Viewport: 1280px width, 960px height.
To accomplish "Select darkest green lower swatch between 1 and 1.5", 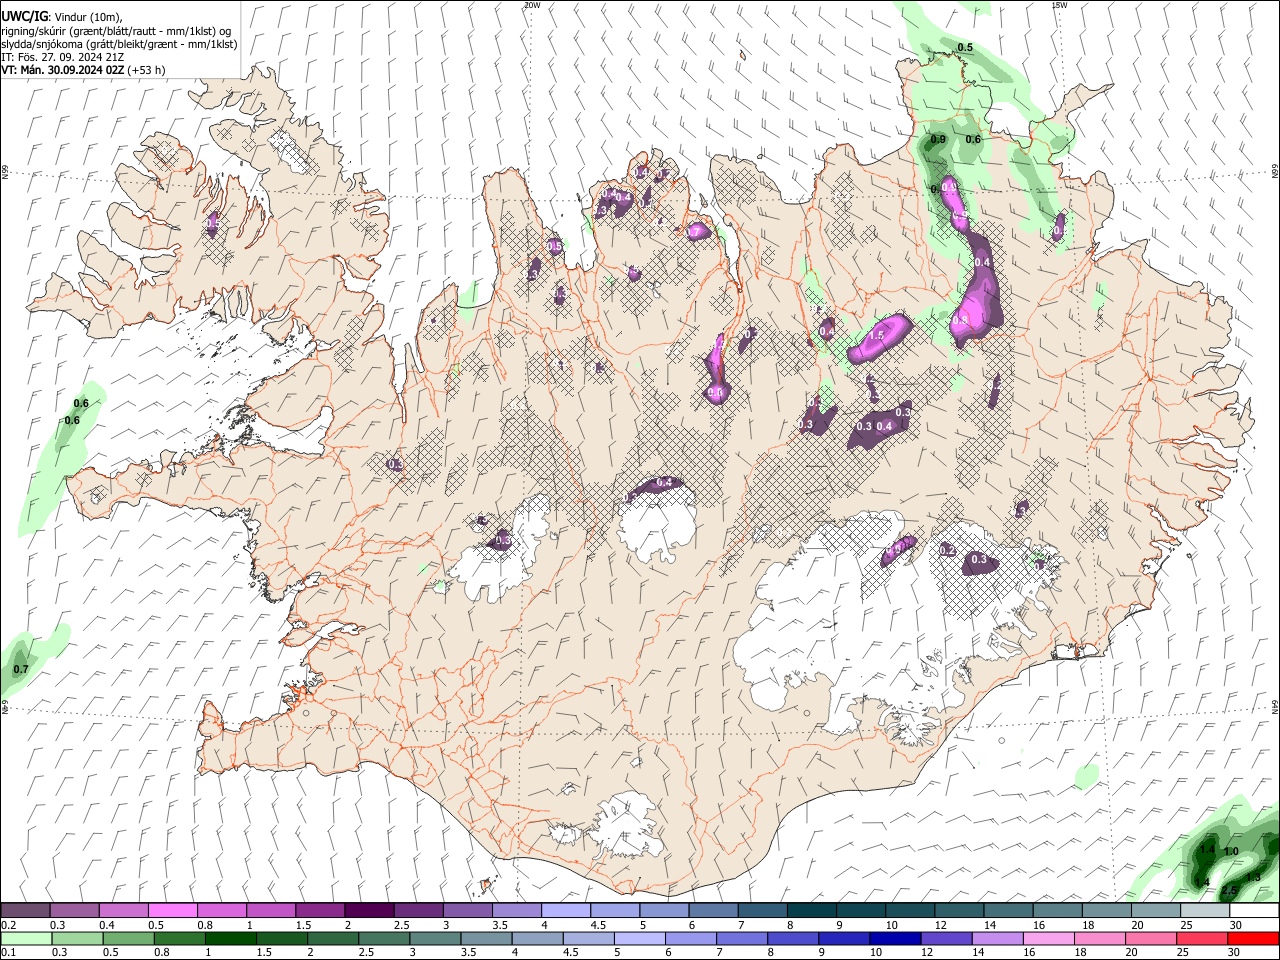I will [230, 938].
